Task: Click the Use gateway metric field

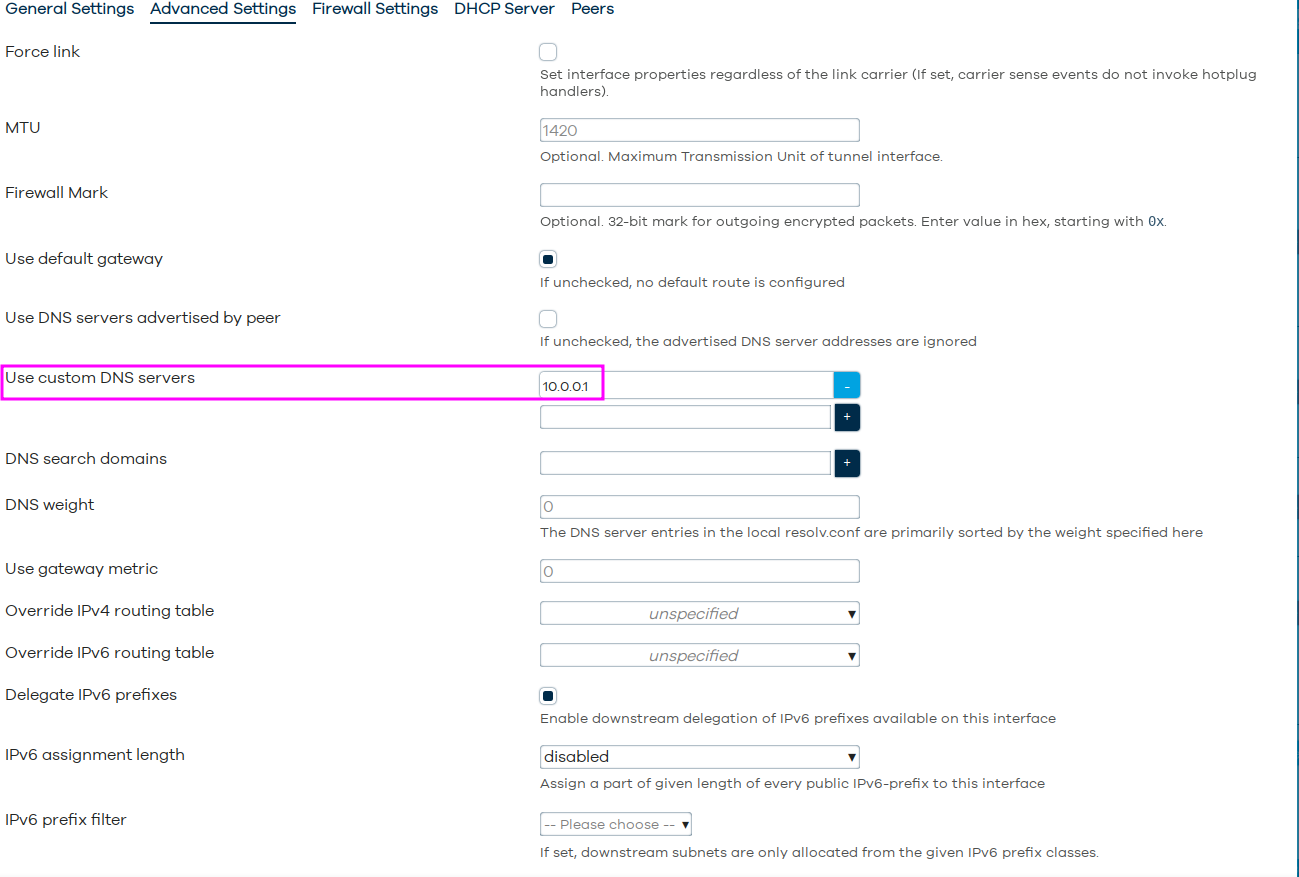Action: pos(700,571)
